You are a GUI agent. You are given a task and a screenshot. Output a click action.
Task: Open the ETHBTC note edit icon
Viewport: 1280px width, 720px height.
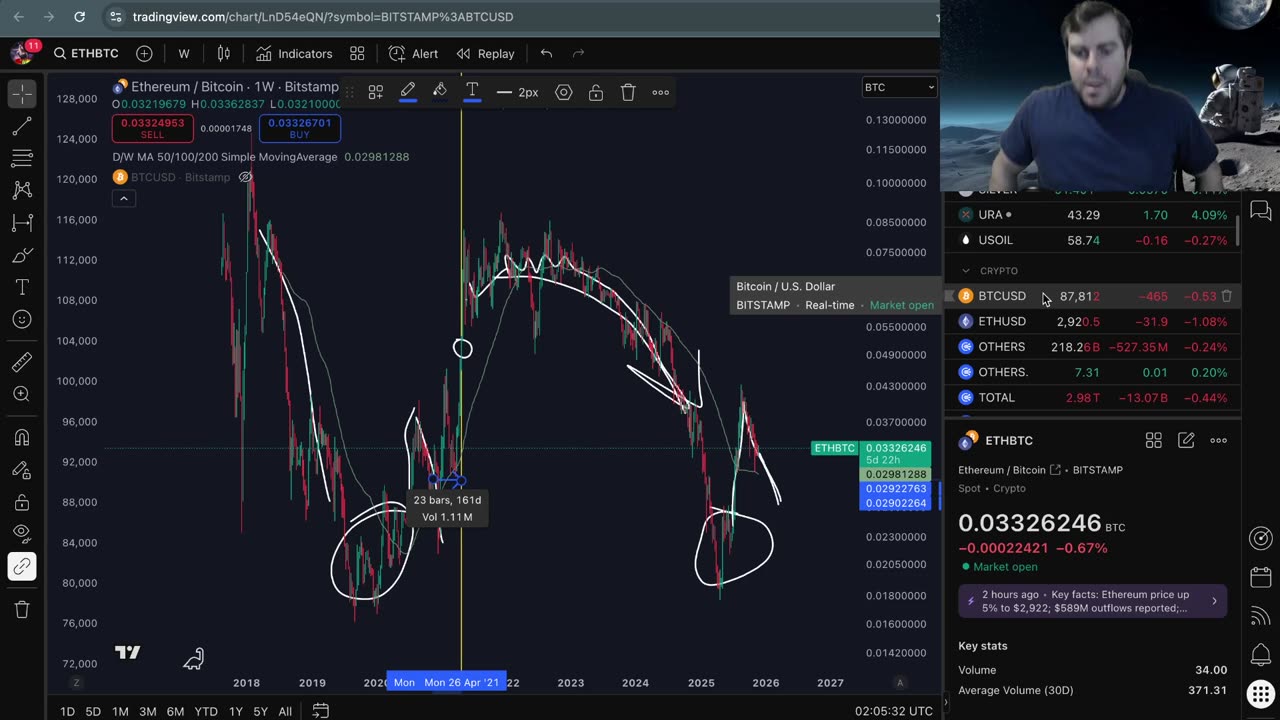point(1186,440)
